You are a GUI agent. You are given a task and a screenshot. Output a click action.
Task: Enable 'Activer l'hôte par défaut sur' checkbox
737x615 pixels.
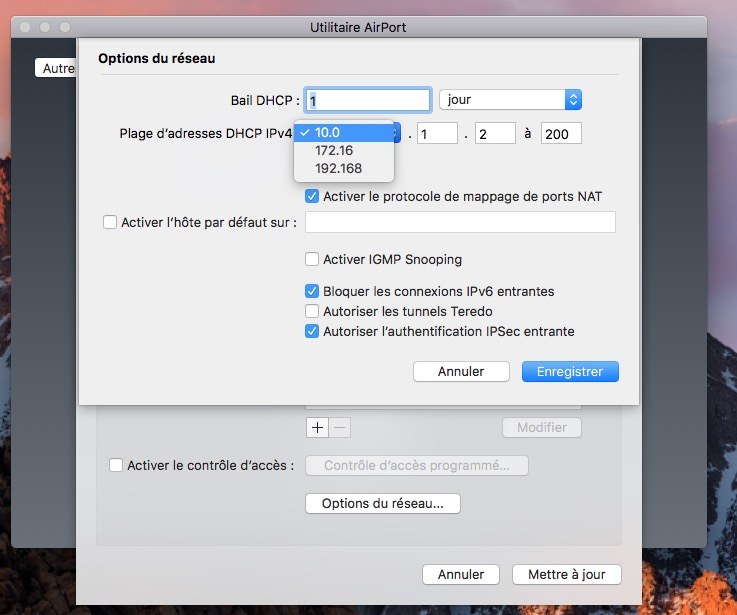pos(110,222)
